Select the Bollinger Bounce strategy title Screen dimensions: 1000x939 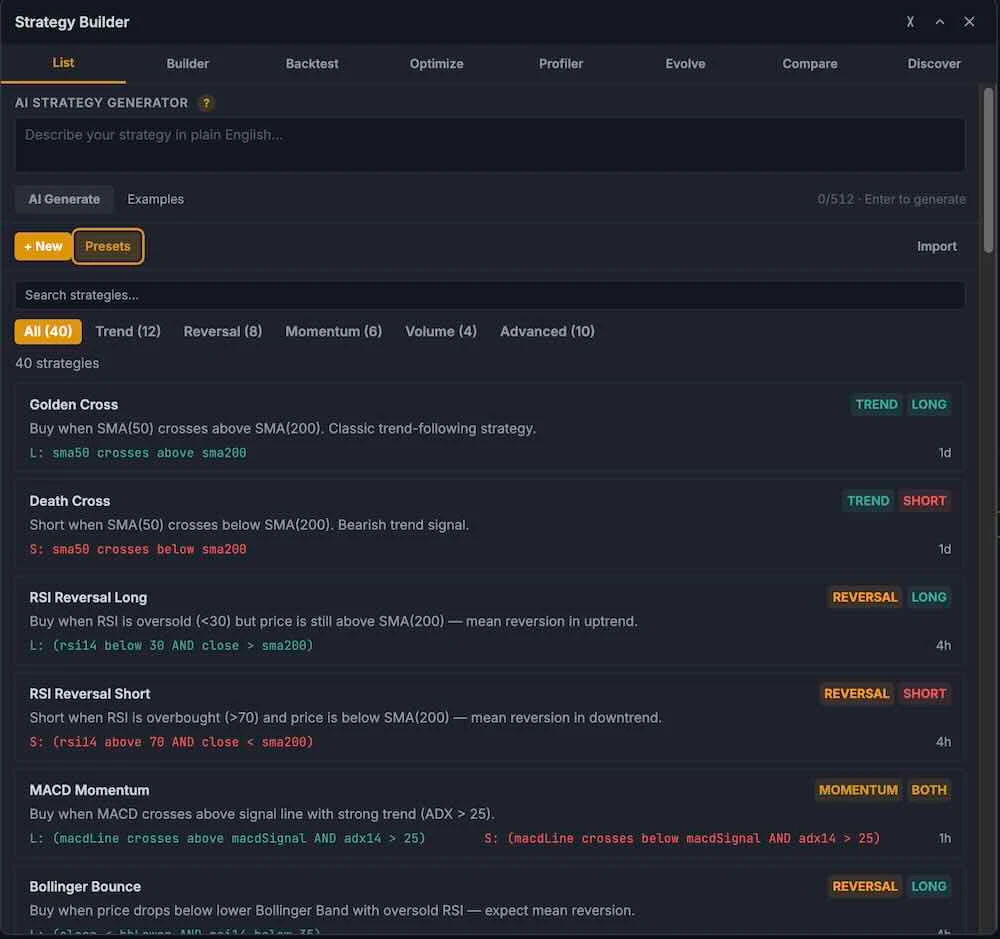[x=85, y=886]
